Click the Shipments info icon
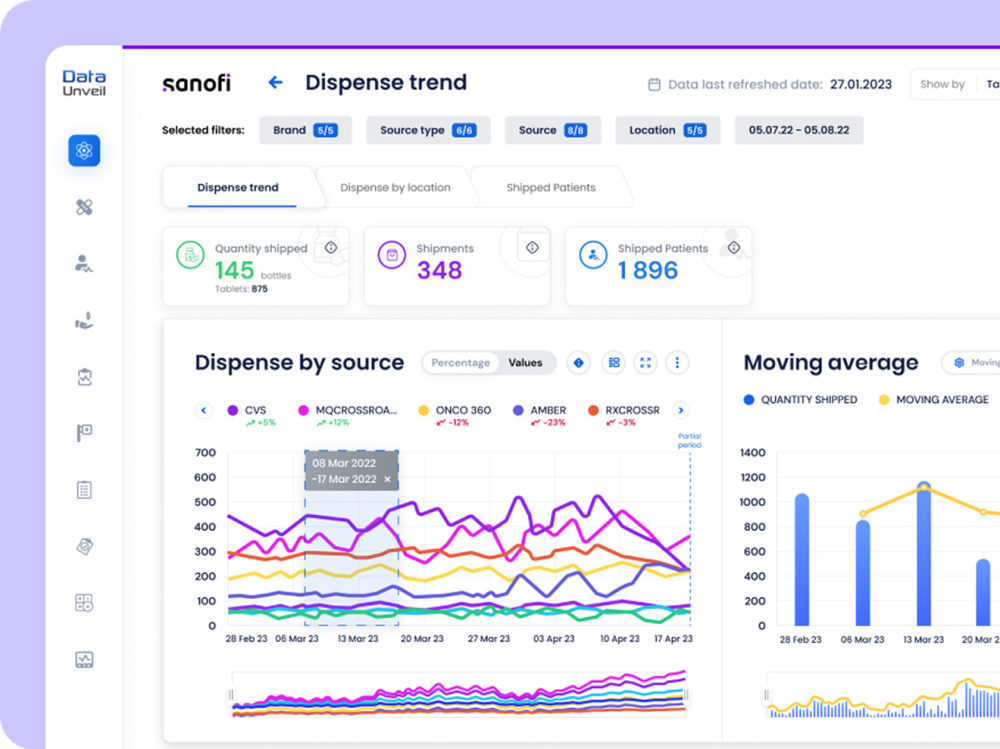Screen dimensions: 1000x749 pos(533,248)
